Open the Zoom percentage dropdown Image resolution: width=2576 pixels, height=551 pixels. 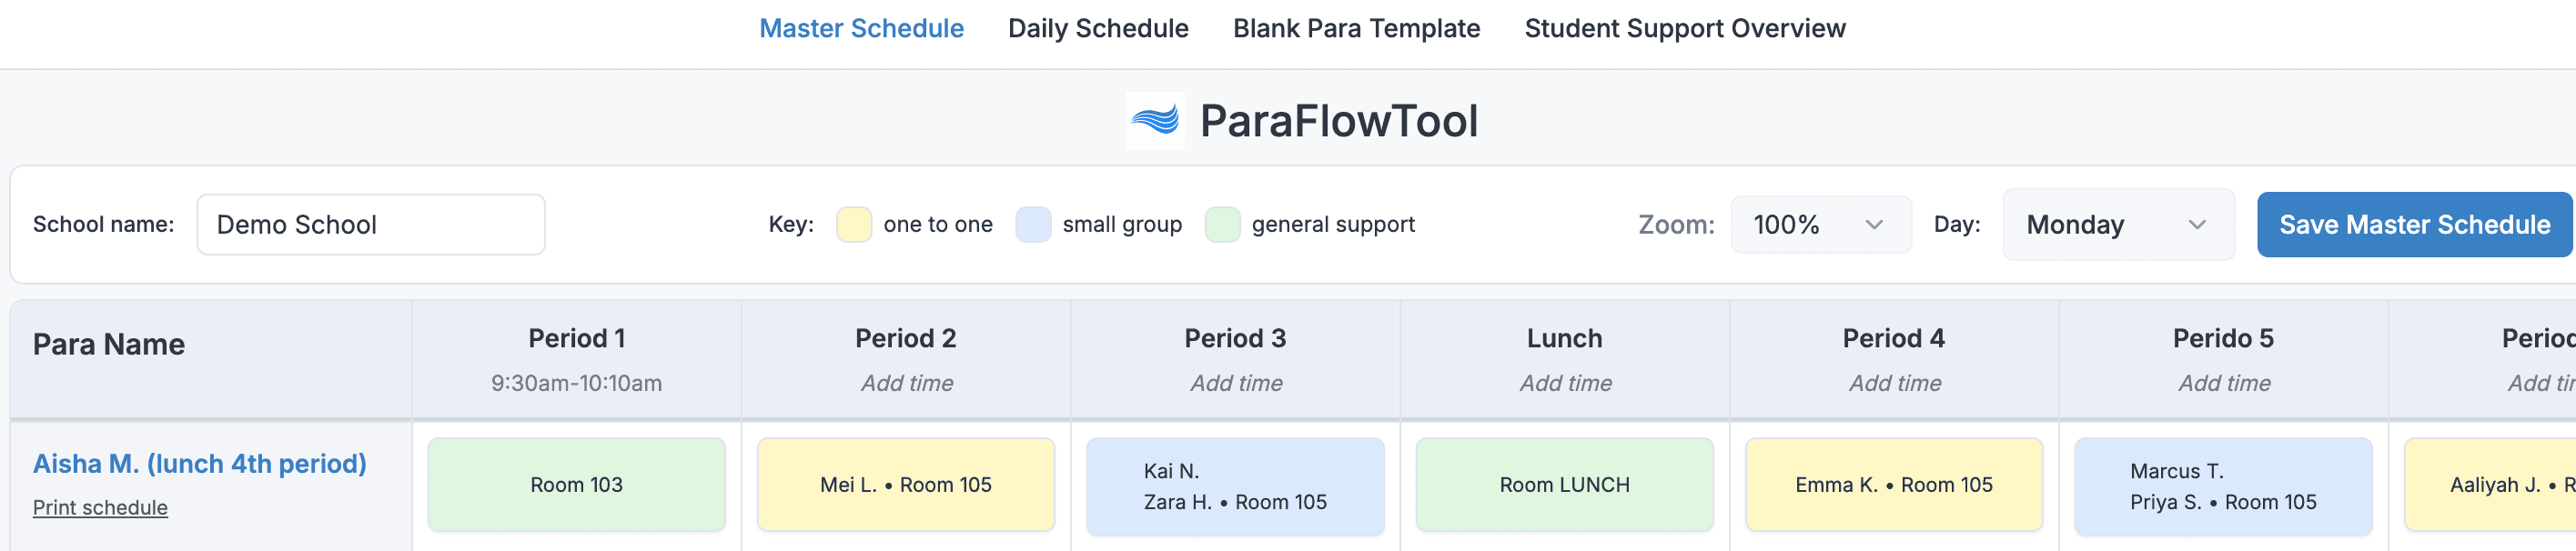pos(1819,224)
